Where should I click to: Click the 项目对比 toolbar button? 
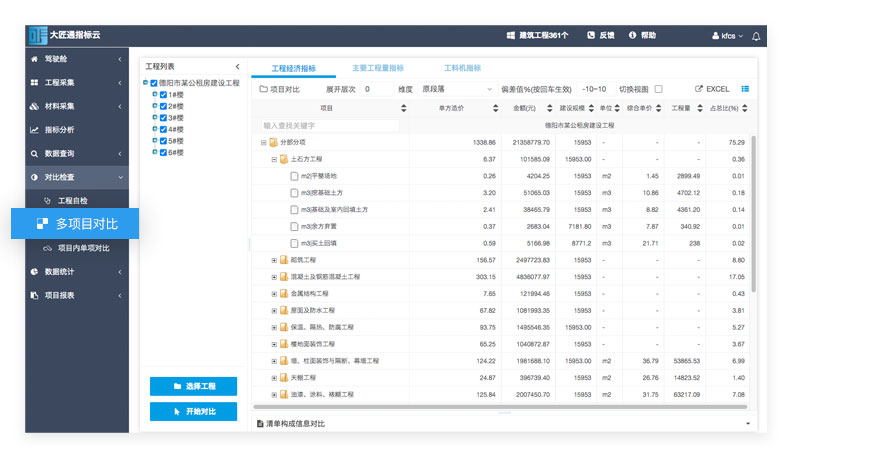[280, 89]
